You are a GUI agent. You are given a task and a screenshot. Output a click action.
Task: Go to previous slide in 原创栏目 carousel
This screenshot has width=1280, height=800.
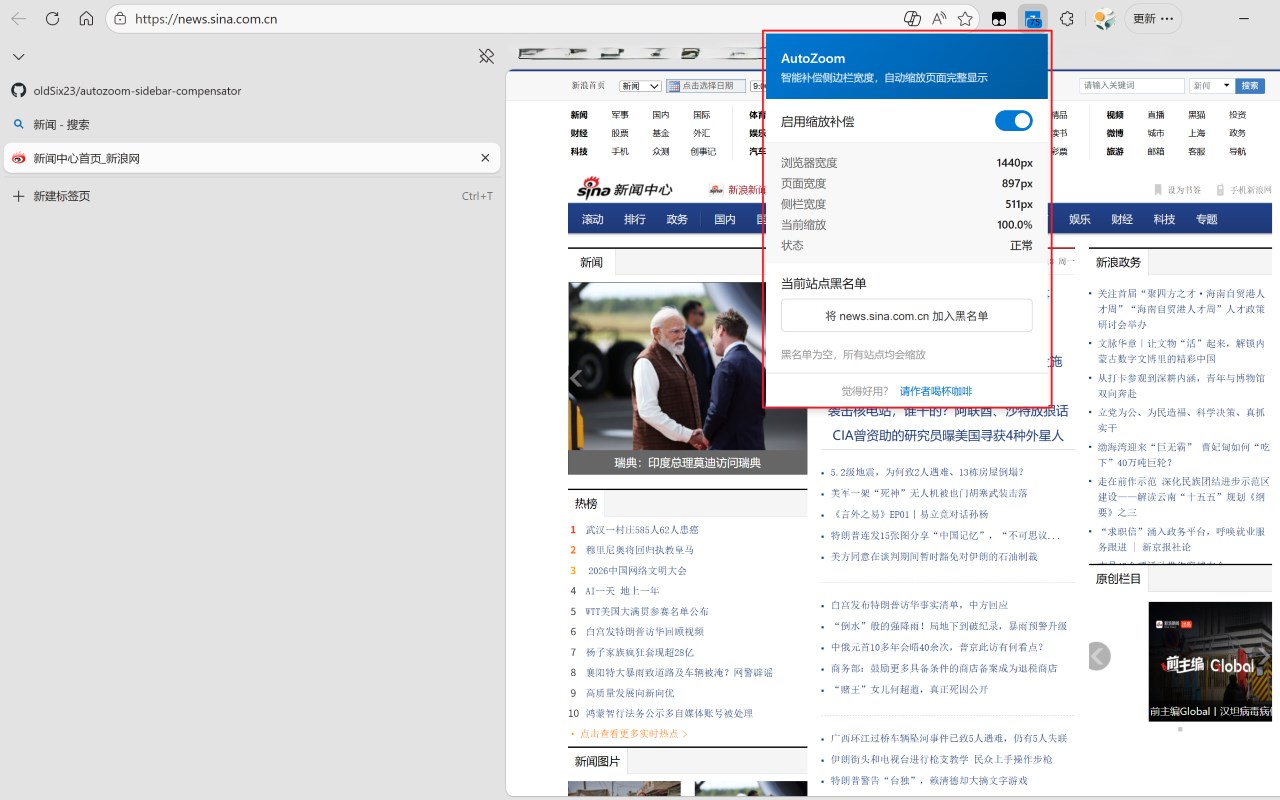(x=1099, y=656)
